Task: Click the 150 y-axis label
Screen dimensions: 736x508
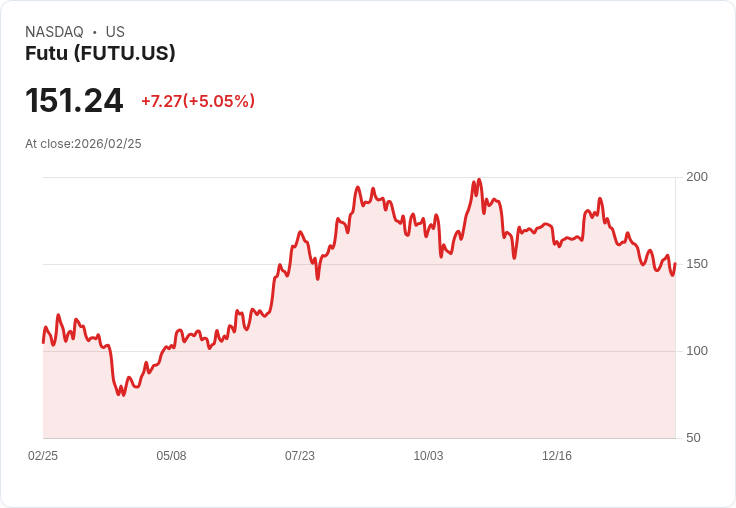Action: [x=697, y=264]
